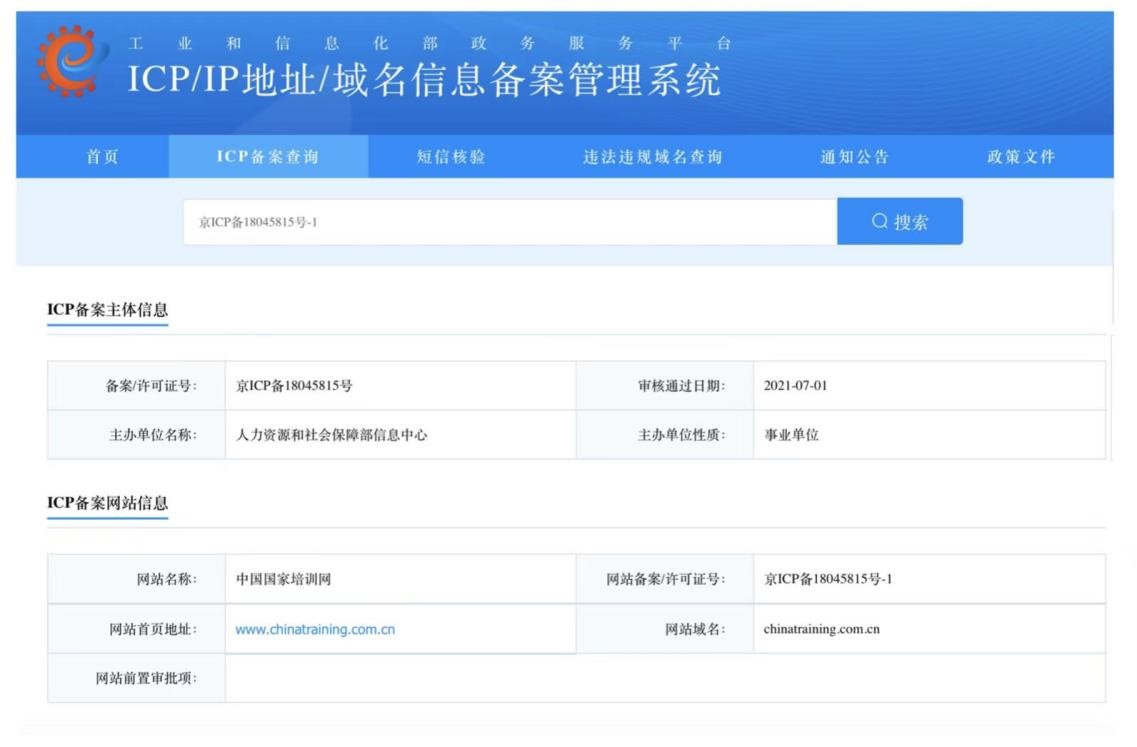Open the 政策文件 tab
The width and height of the screenshot is (1137, 747).
(x=1021, y=157)
